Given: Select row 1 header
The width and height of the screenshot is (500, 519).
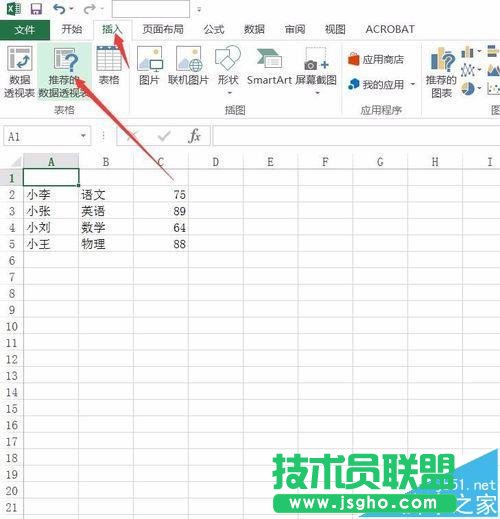Looking at the screenshot, I should (12, 178).
